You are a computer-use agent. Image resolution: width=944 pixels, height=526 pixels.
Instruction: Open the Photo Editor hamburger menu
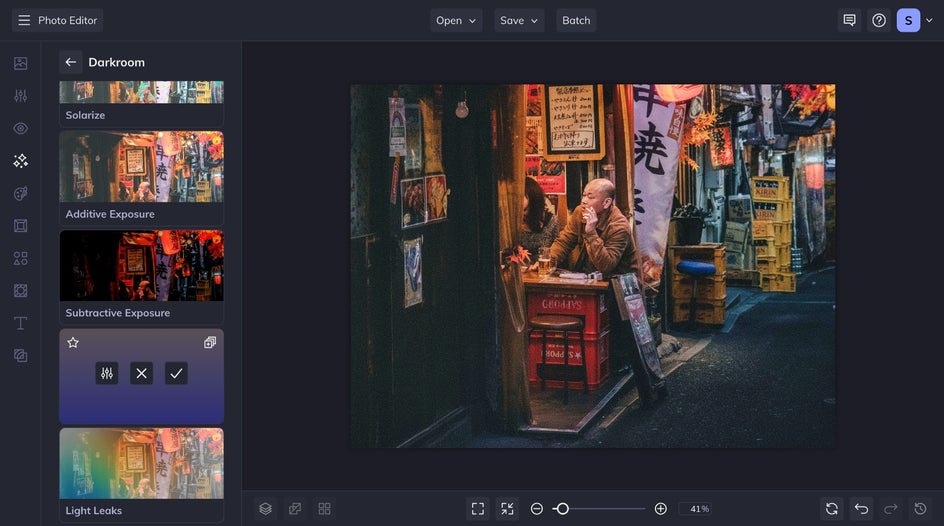(x=24, y=20)
